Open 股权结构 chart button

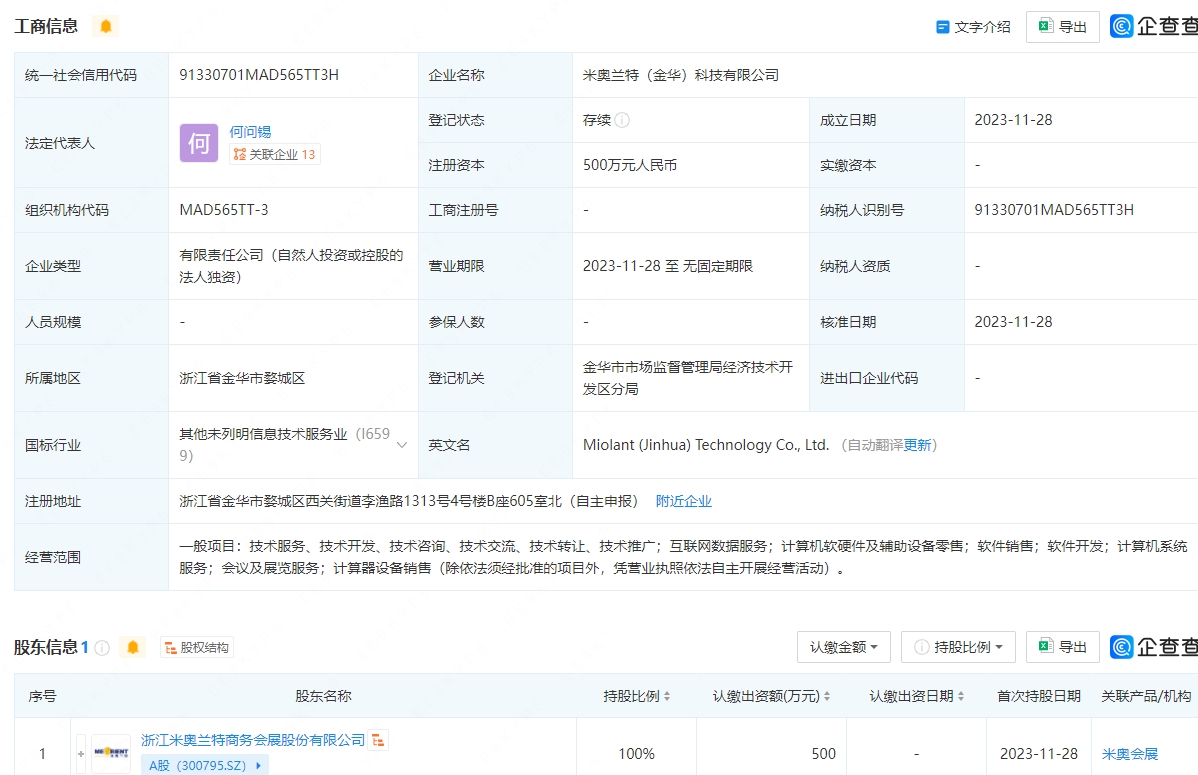(x=197, y=647)
